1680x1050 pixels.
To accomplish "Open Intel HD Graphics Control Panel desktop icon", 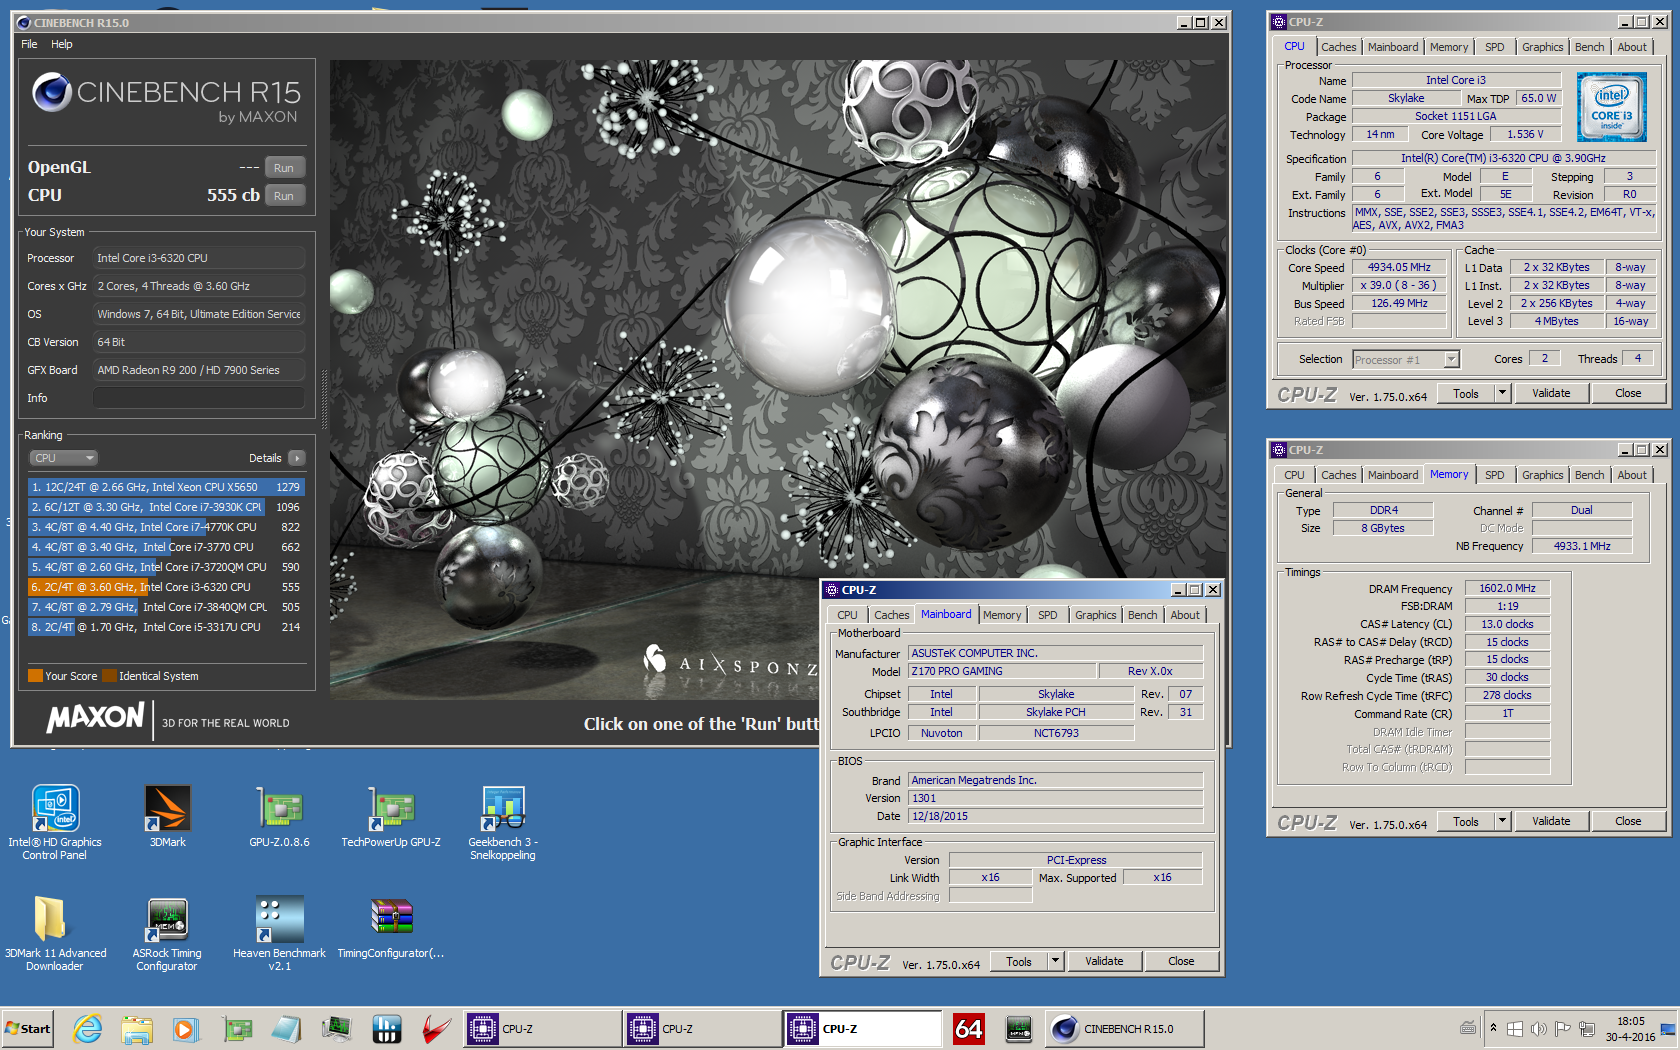I will [x=55, y=821].
